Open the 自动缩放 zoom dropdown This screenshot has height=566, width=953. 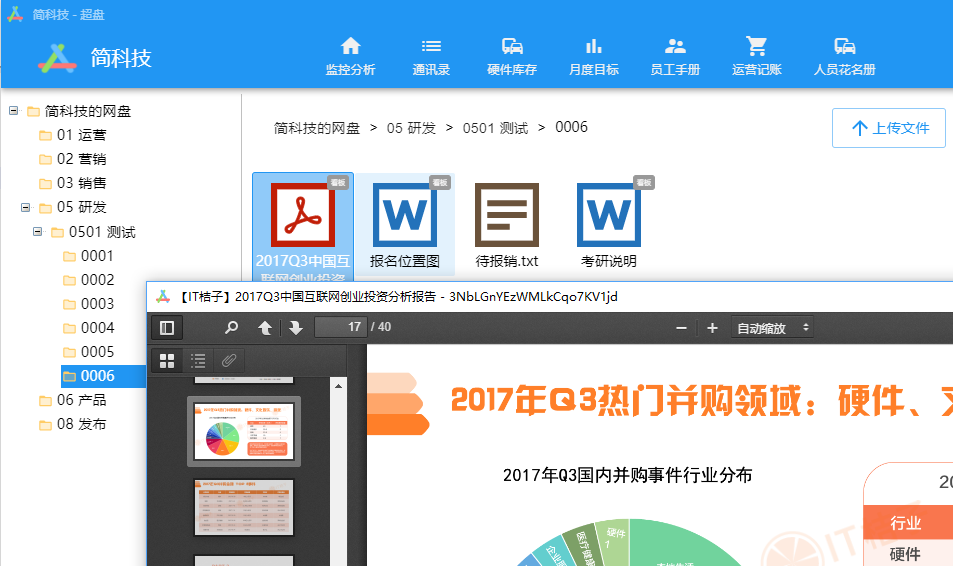[773, 328]
